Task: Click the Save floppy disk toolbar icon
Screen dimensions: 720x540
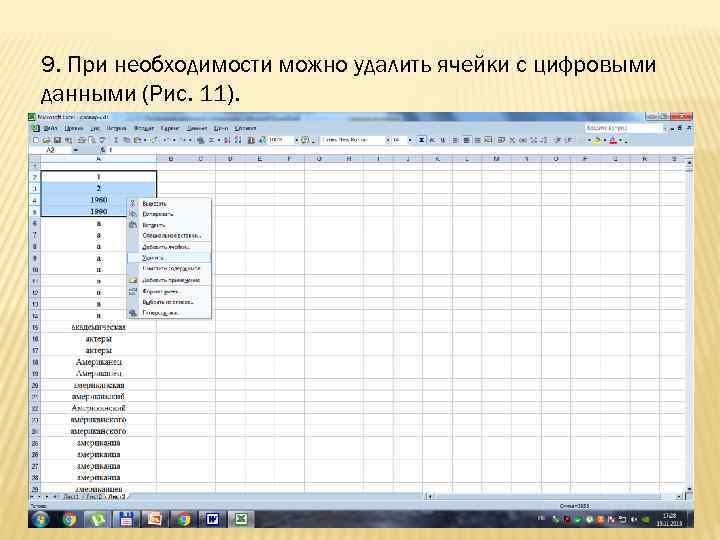Action: [x=57, y=140]
